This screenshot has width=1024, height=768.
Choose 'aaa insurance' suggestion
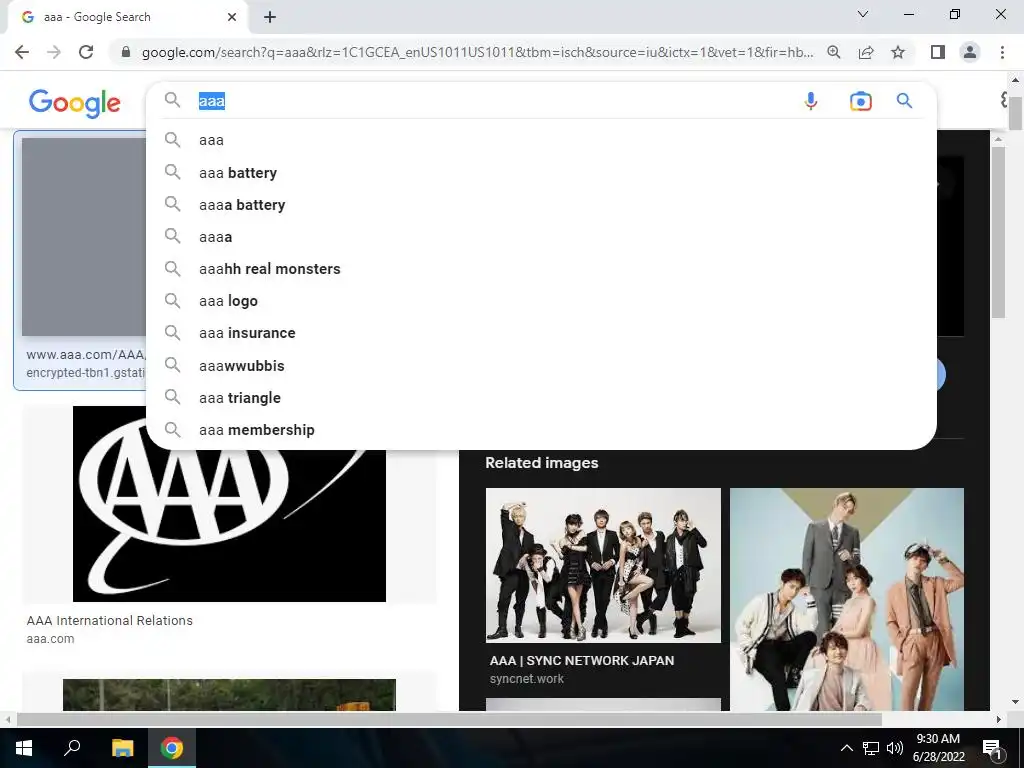541,332
